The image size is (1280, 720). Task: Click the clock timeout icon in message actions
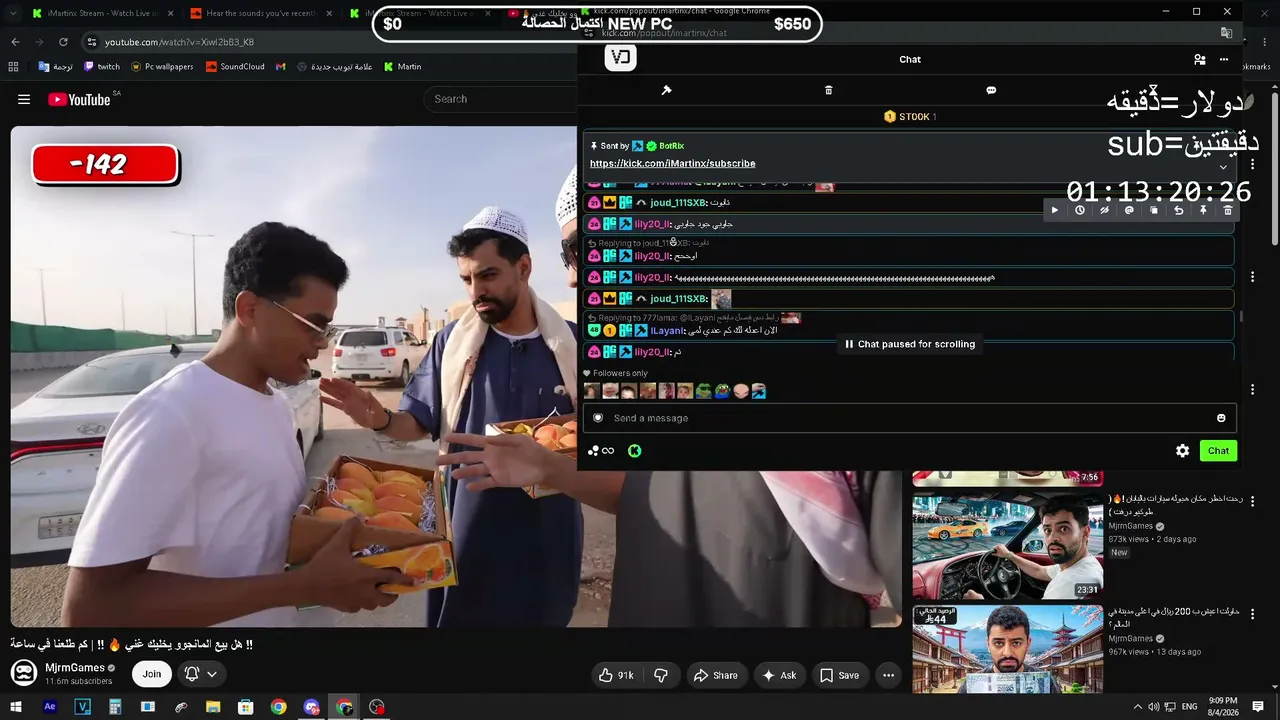(x=1080, y=211)
